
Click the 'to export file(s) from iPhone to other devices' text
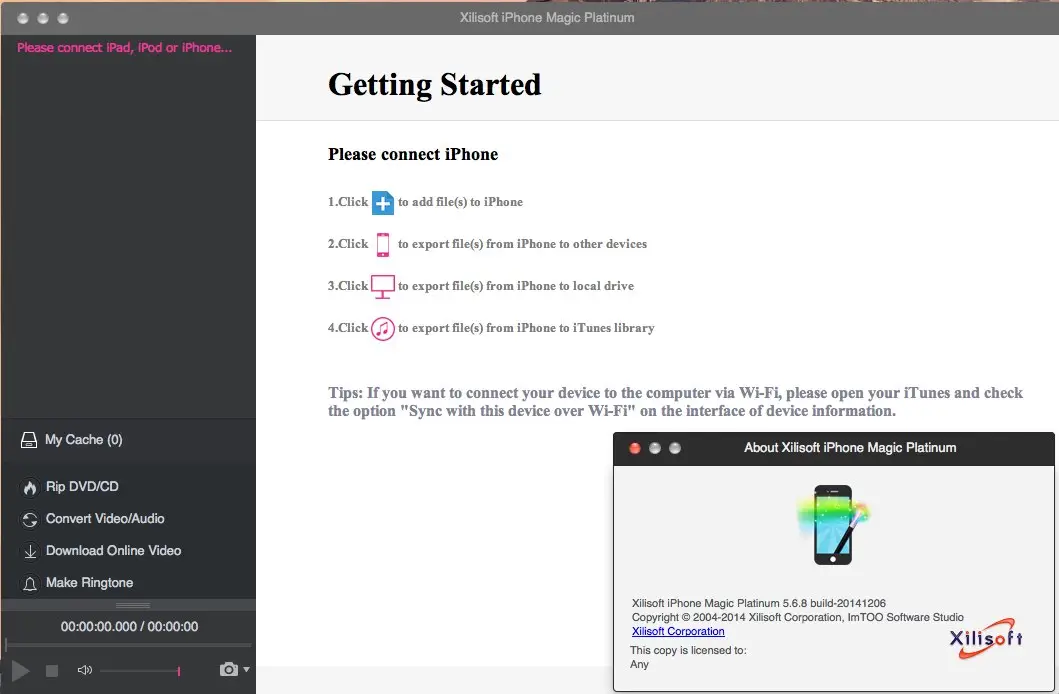[523, 244]
